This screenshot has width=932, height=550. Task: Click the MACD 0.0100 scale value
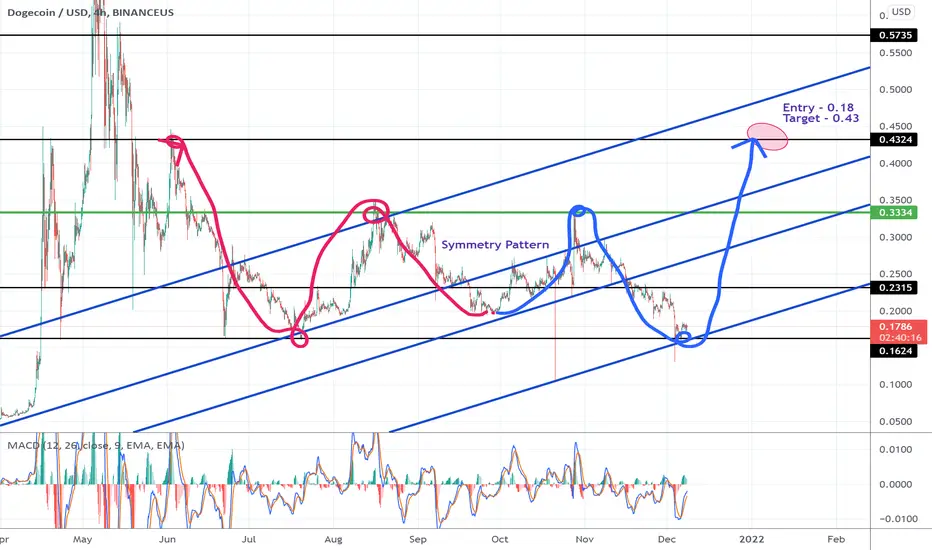[895, 450]
